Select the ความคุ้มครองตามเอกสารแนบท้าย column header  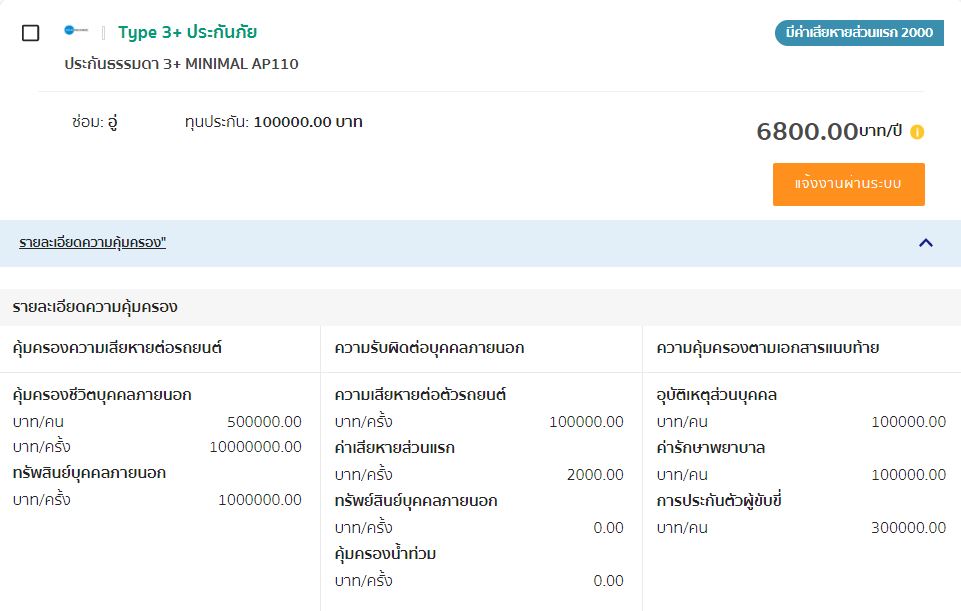(767, 348)
